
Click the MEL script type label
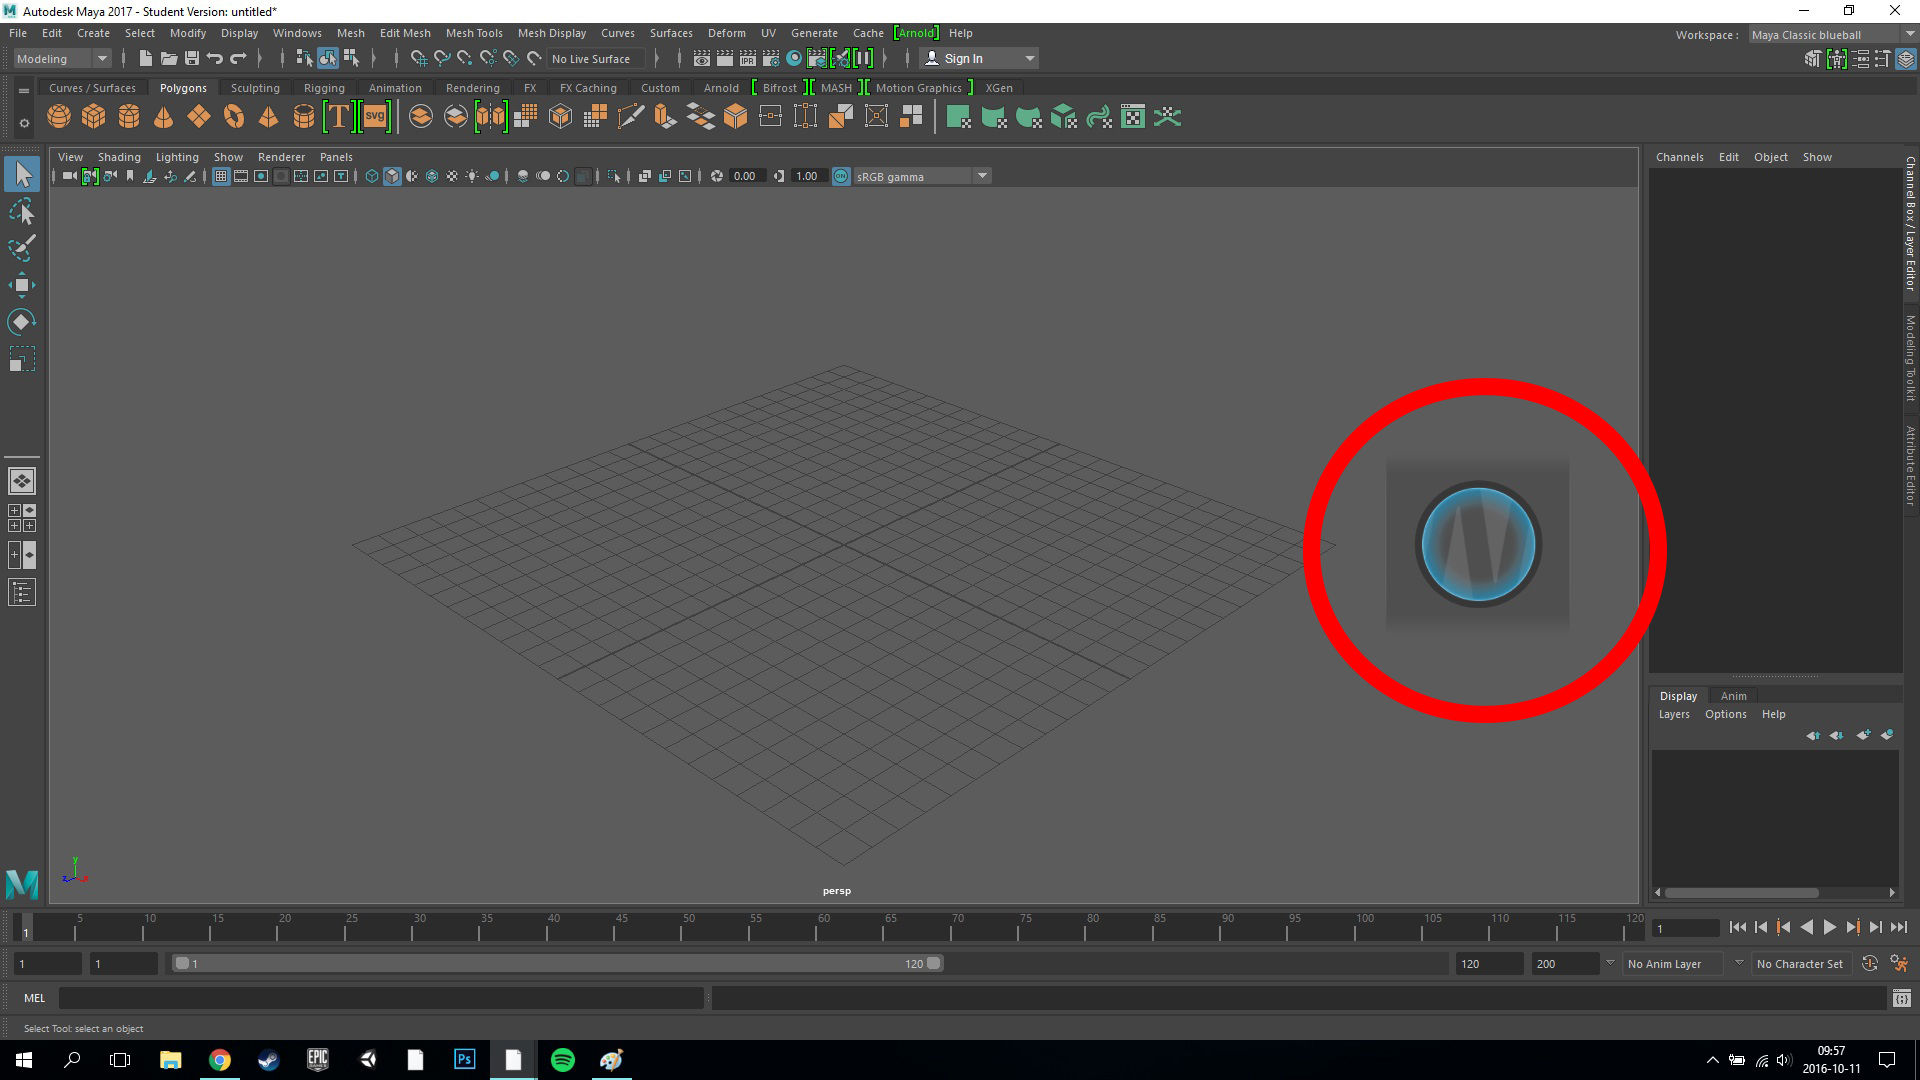click(34, 998)
